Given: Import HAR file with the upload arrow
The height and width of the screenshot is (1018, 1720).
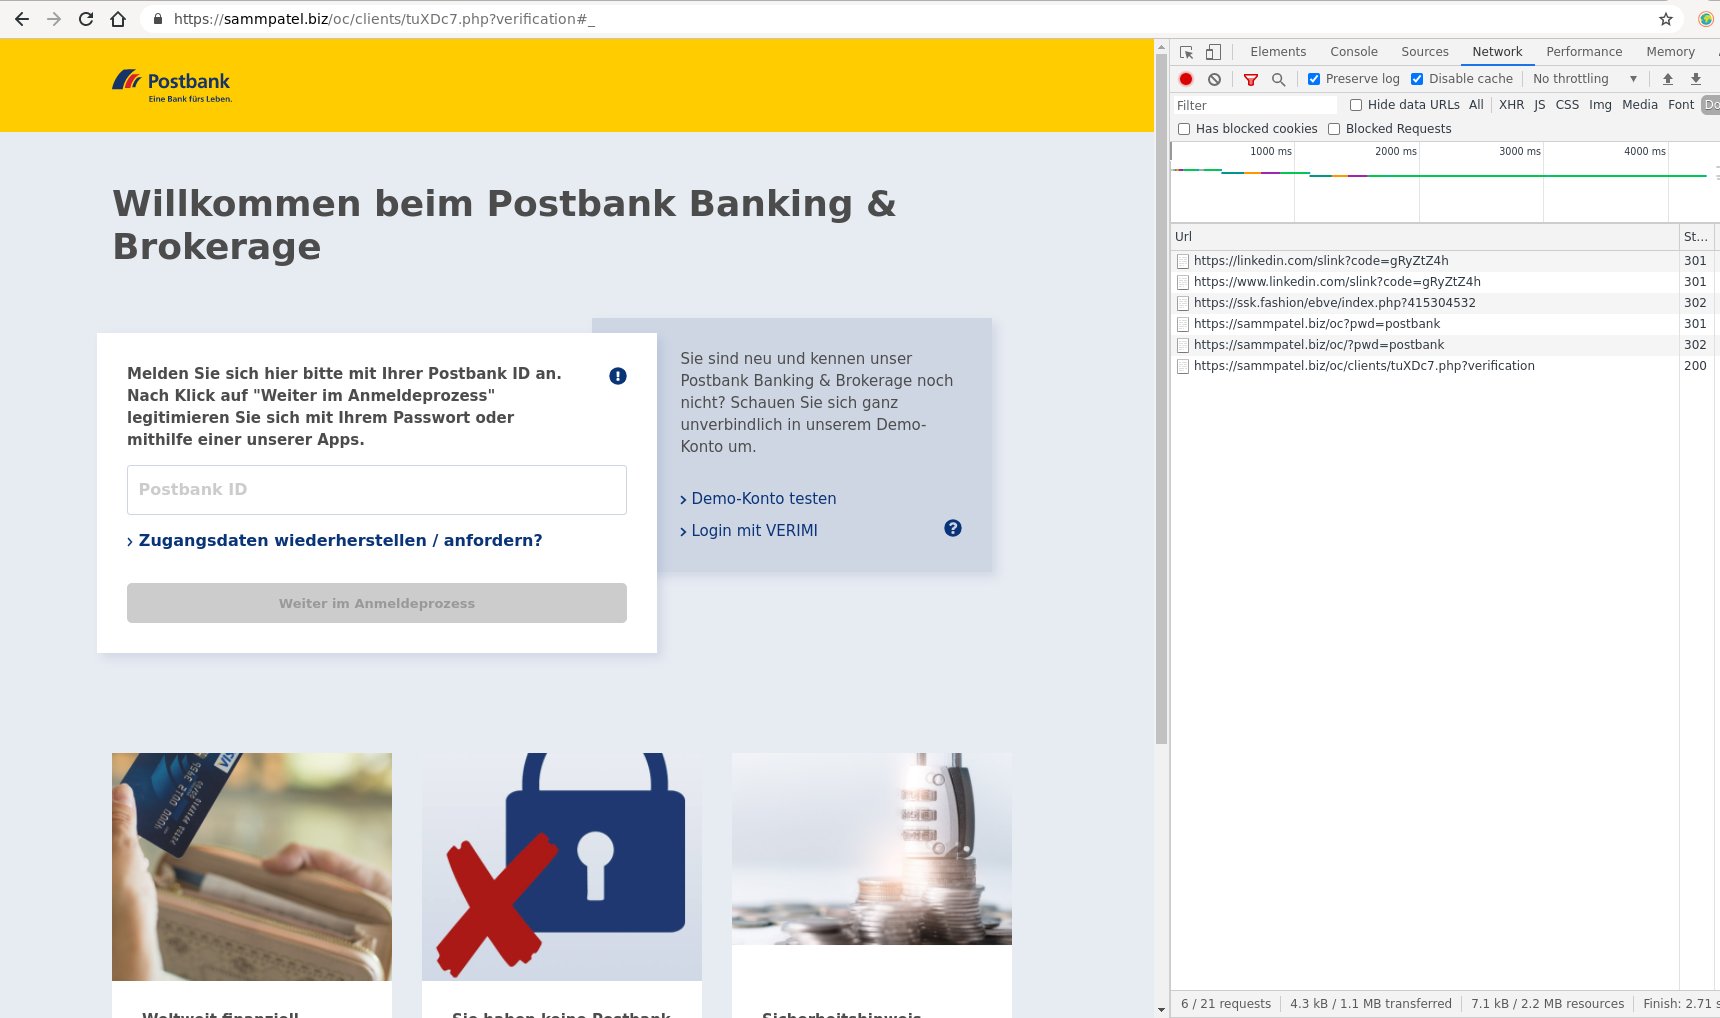Looking at the screenshot, I should click(1668, 79).
